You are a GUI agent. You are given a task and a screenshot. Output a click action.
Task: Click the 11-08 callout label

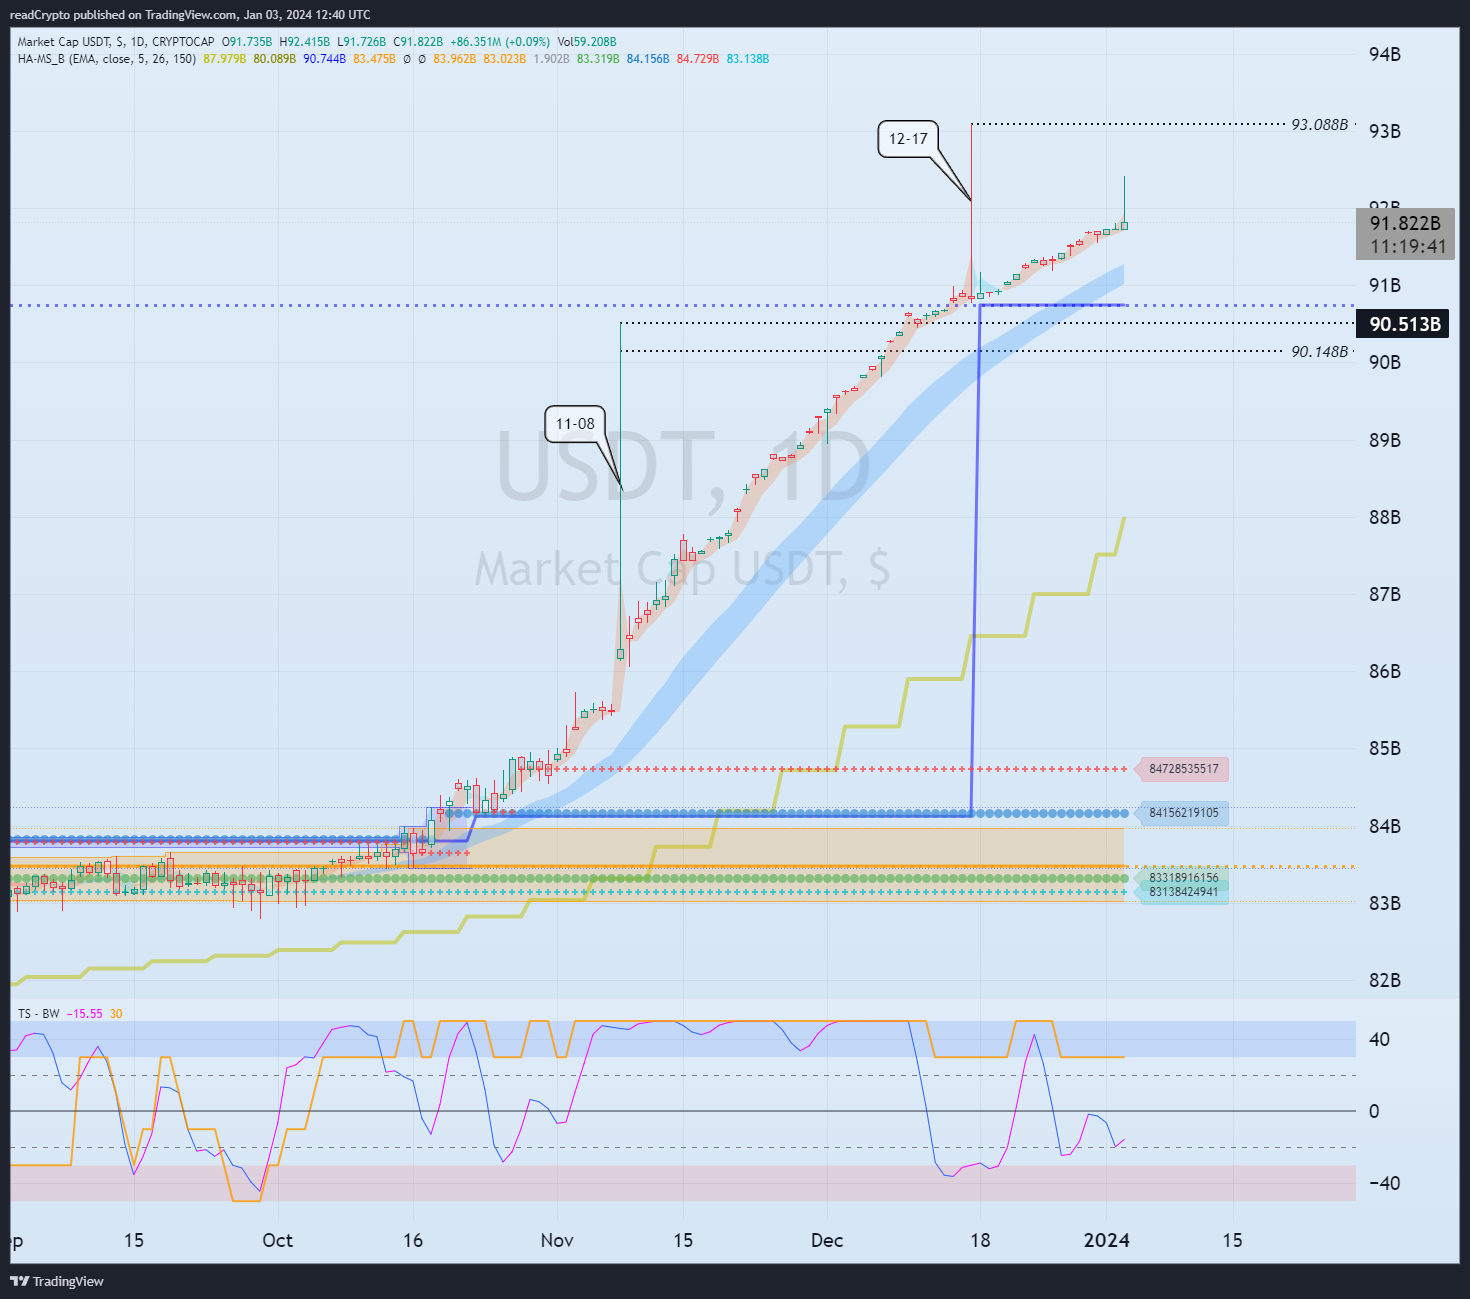[x=575, y=424]
